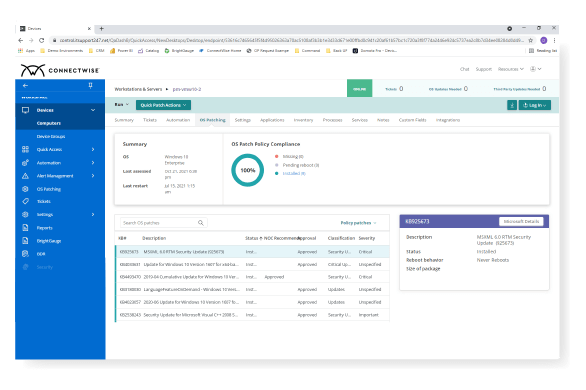
Task: Select Device Groups in the sidebar
Action: click(x=51, y=136)
